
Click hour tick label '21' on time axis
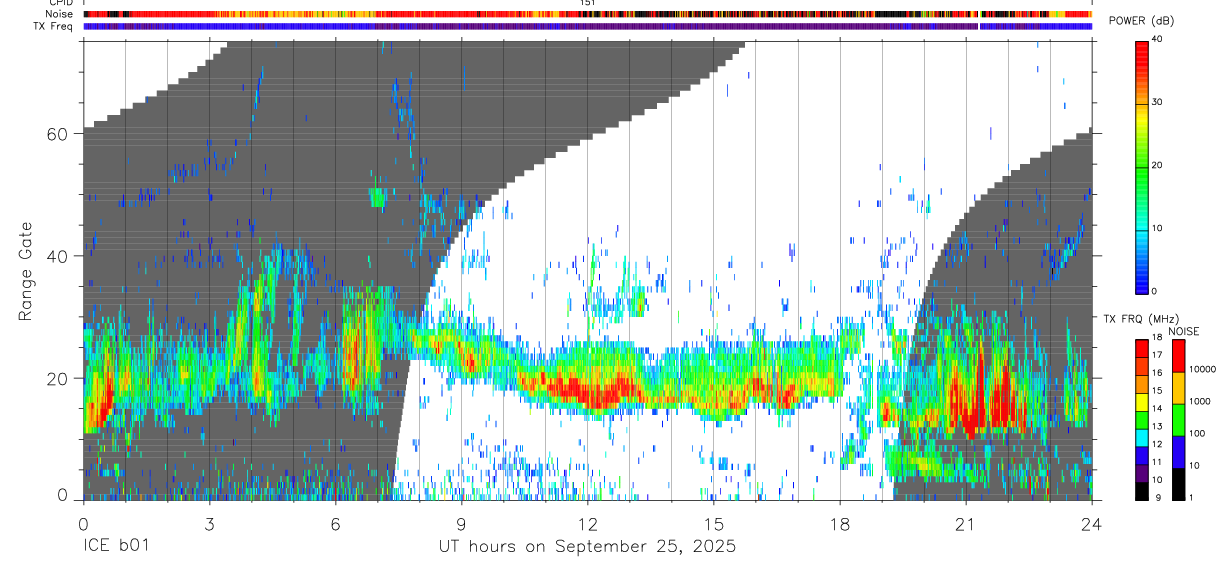[x=965, y=524]
